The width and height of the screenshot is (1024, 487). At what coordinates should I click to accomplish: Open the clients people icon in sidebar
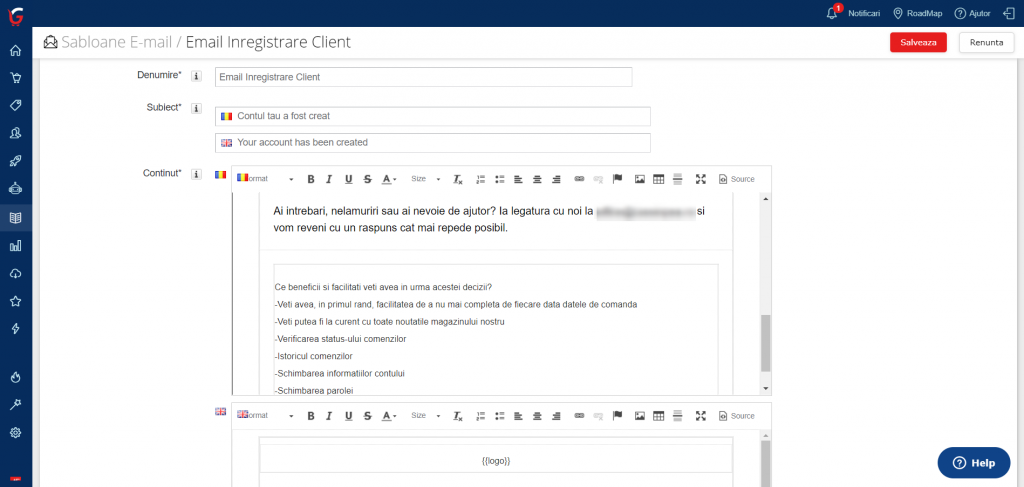tap(16, 133)
